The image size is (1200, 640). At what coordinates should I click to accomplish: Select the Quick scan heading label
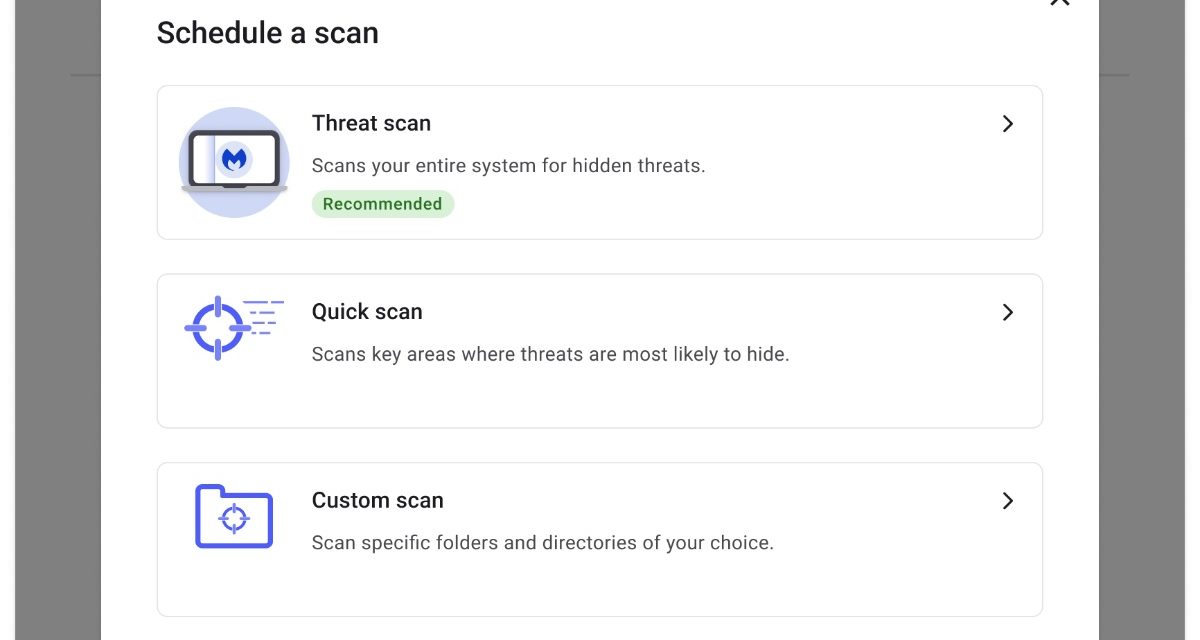[x=366, y=311]
